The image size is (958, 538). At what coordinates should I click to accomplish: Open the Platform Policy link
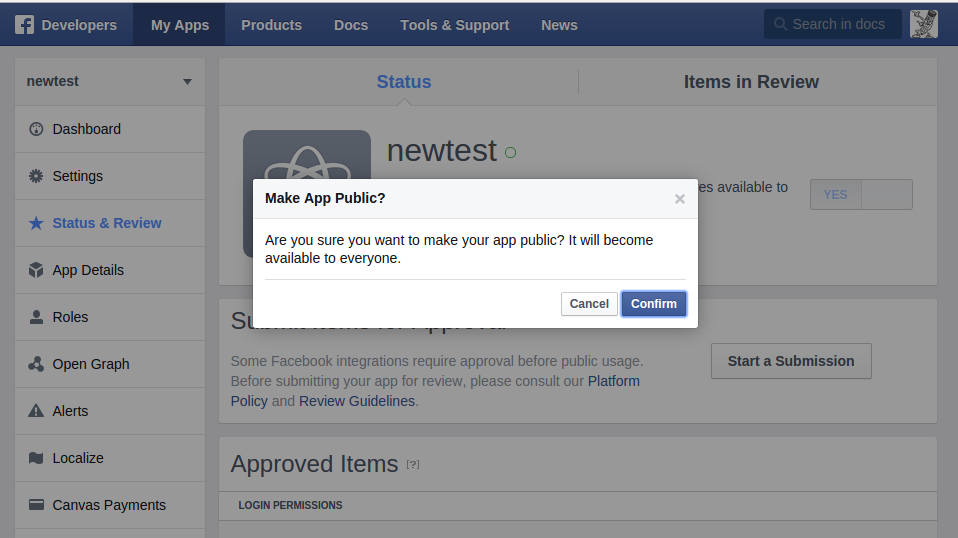click(613, 381)
